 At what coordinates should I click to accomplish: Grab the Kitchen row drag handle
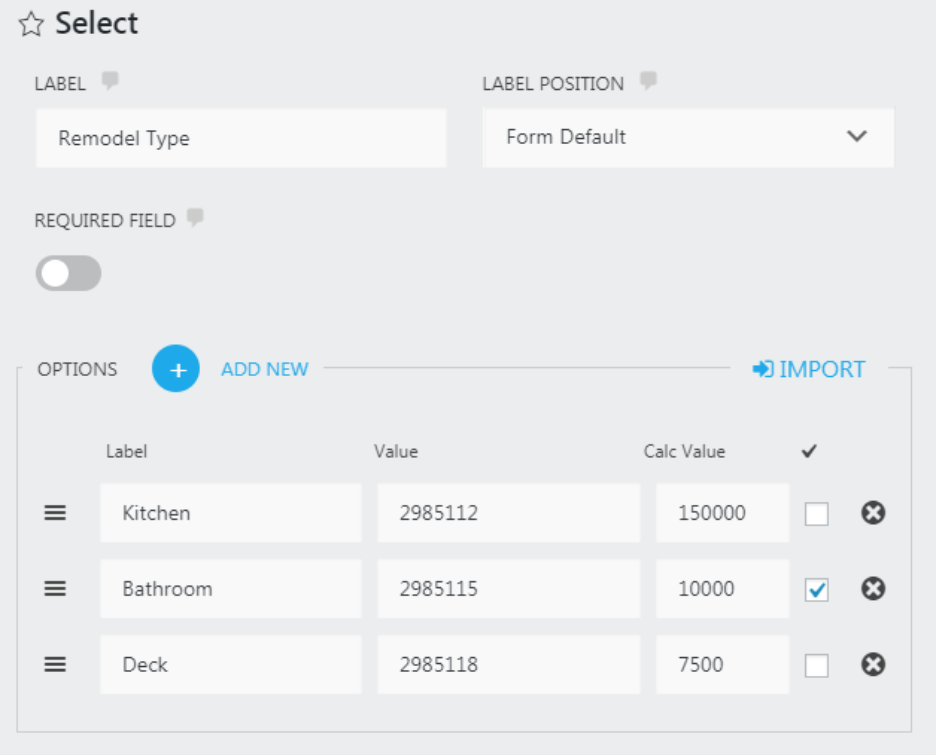55,513
